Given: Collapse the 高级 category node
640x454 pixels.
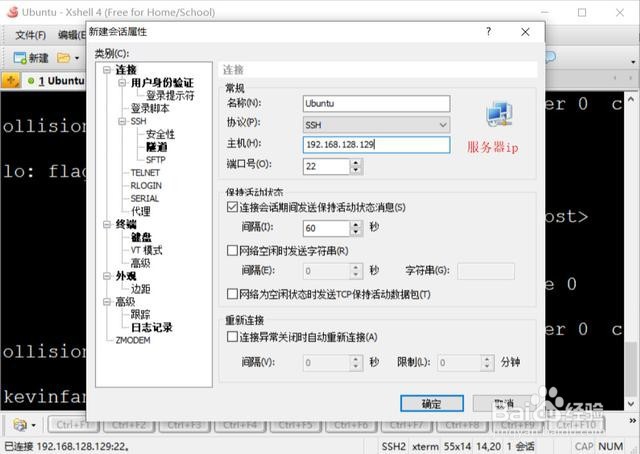Looking at the screenshot, I should tap(107, 302).
